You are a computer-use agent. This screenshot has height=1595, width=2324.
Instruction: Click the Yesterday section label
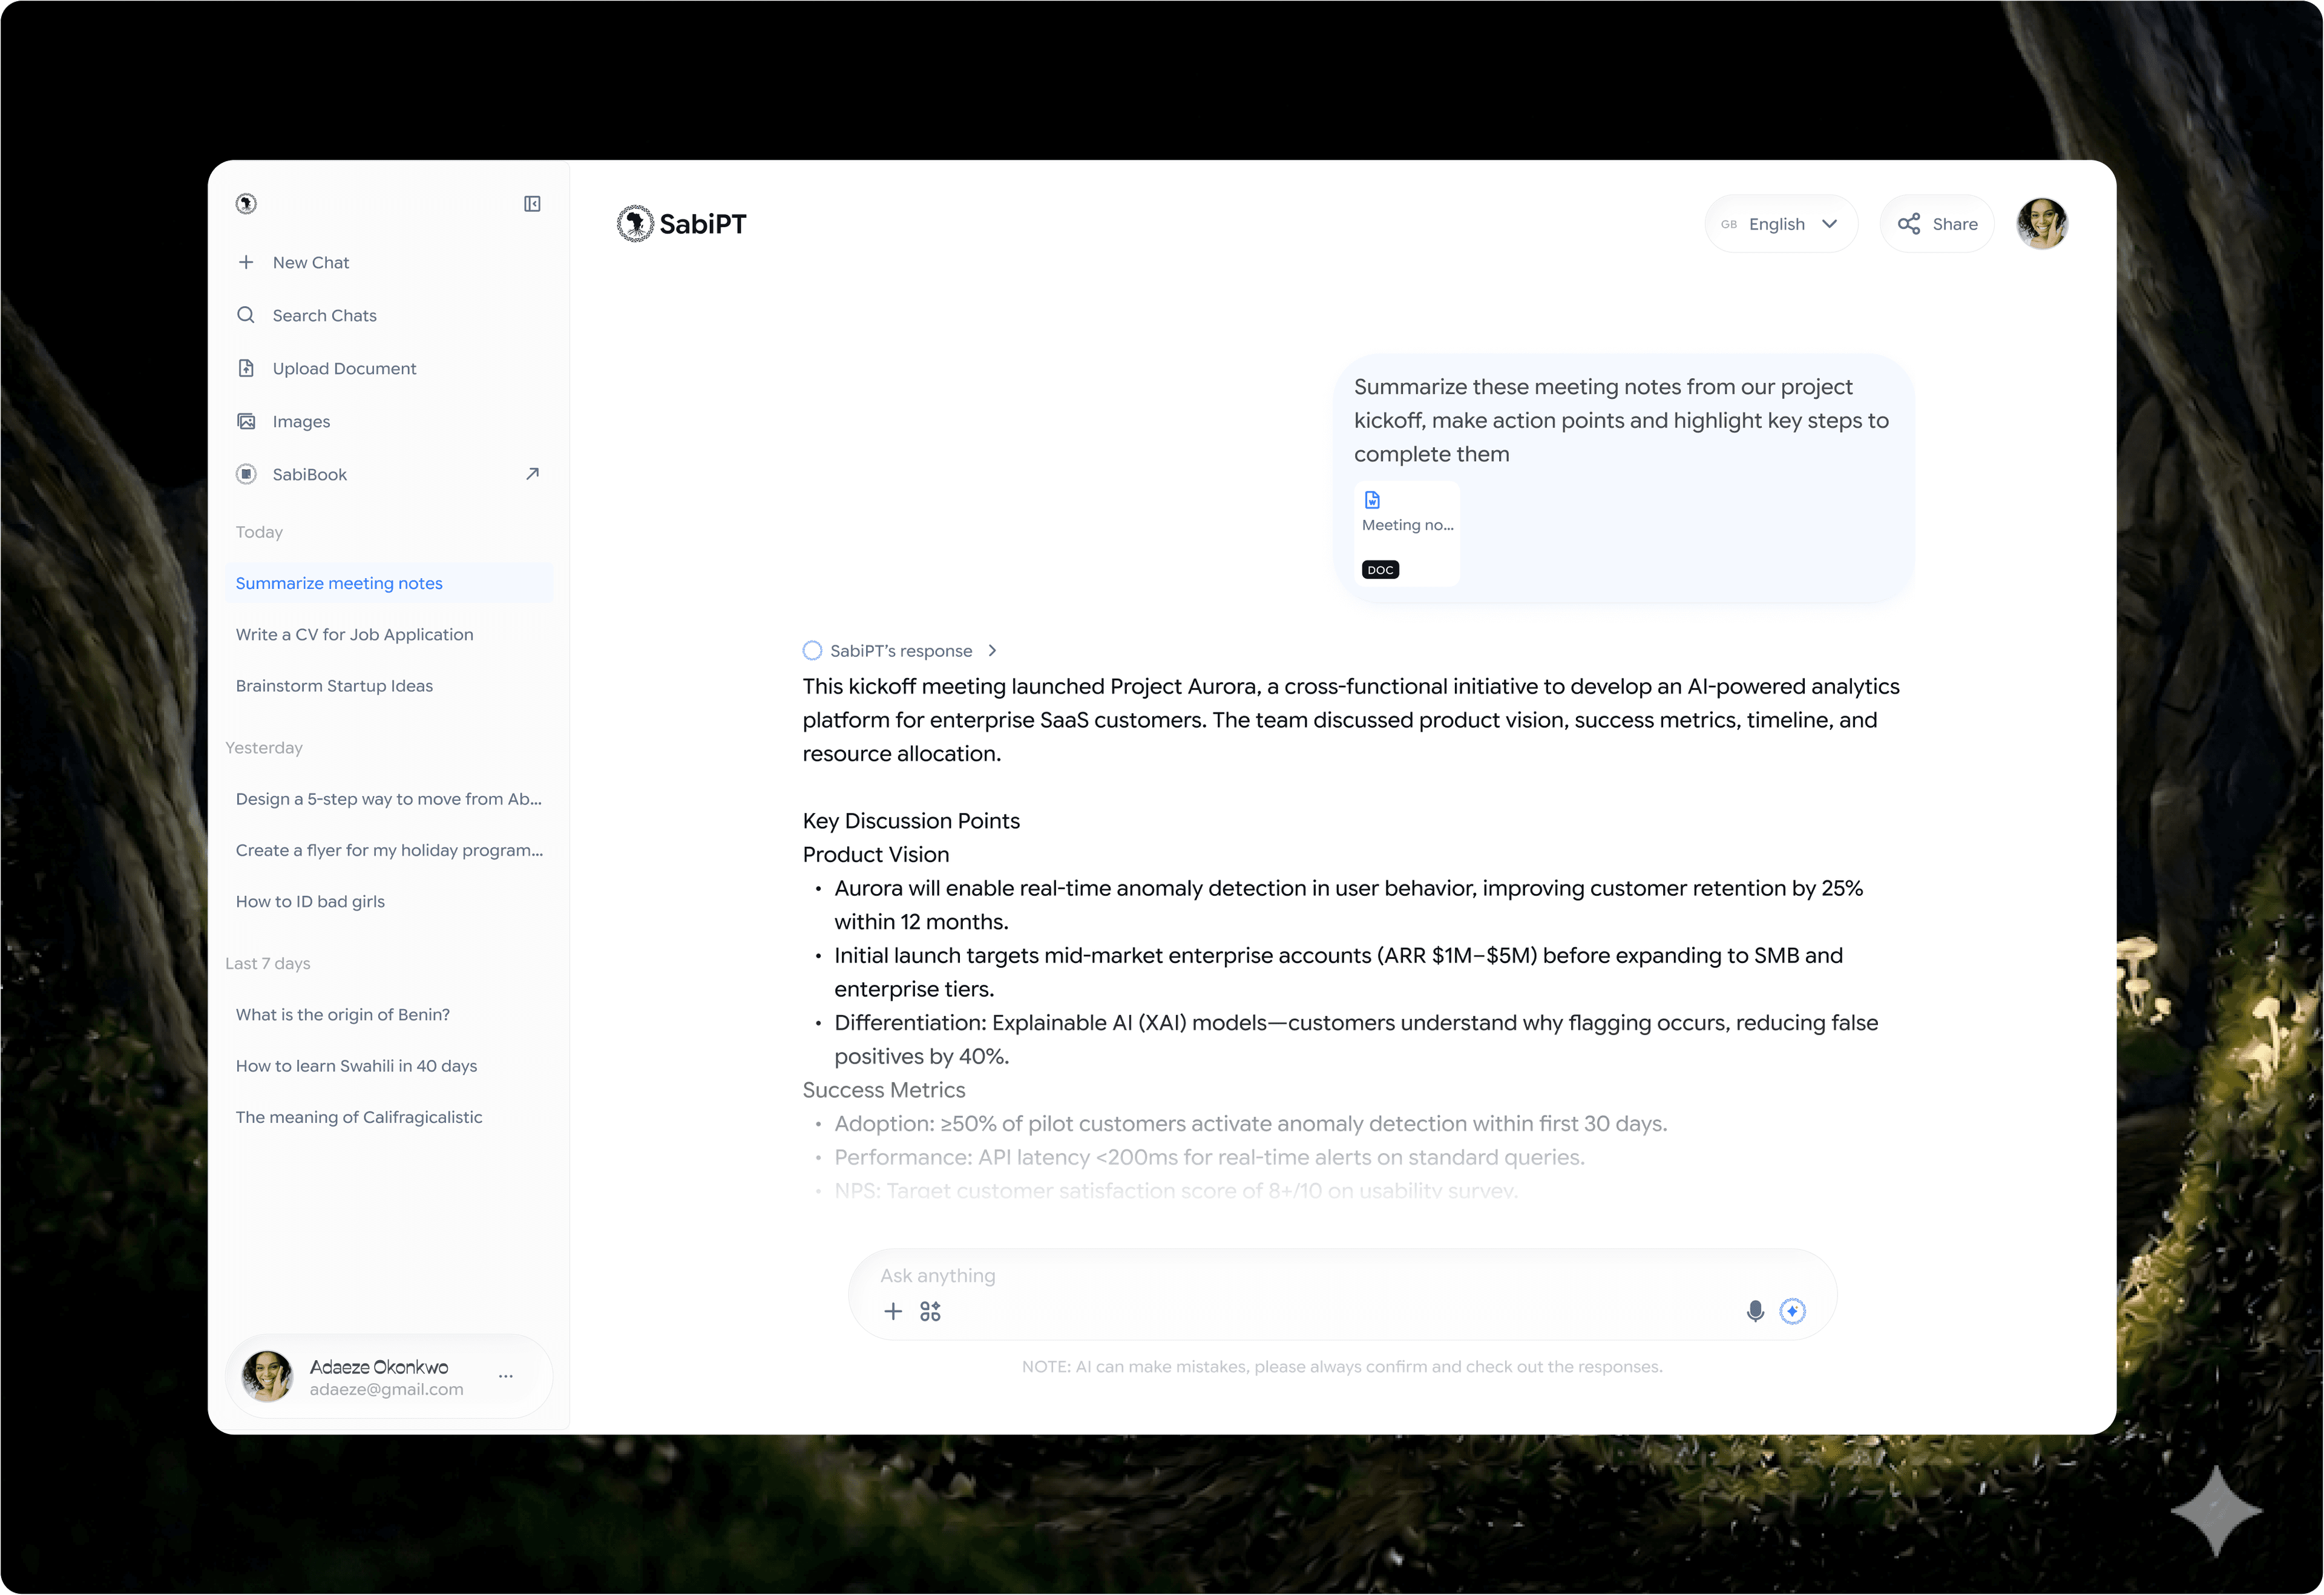point(264,748)
